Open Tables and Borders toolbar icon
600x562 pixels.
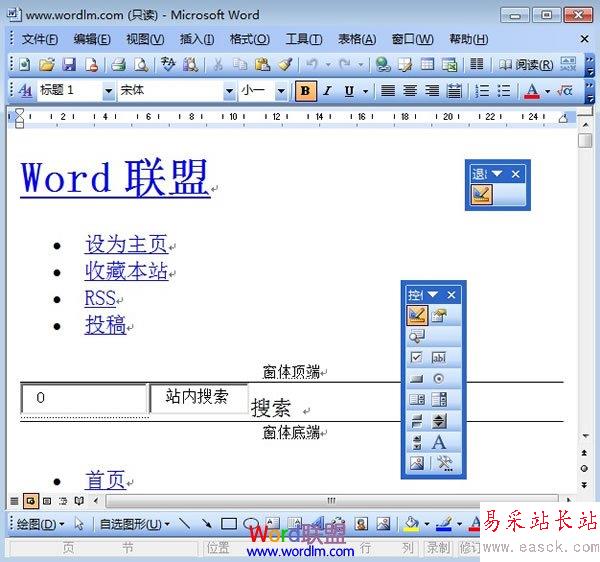405,65
